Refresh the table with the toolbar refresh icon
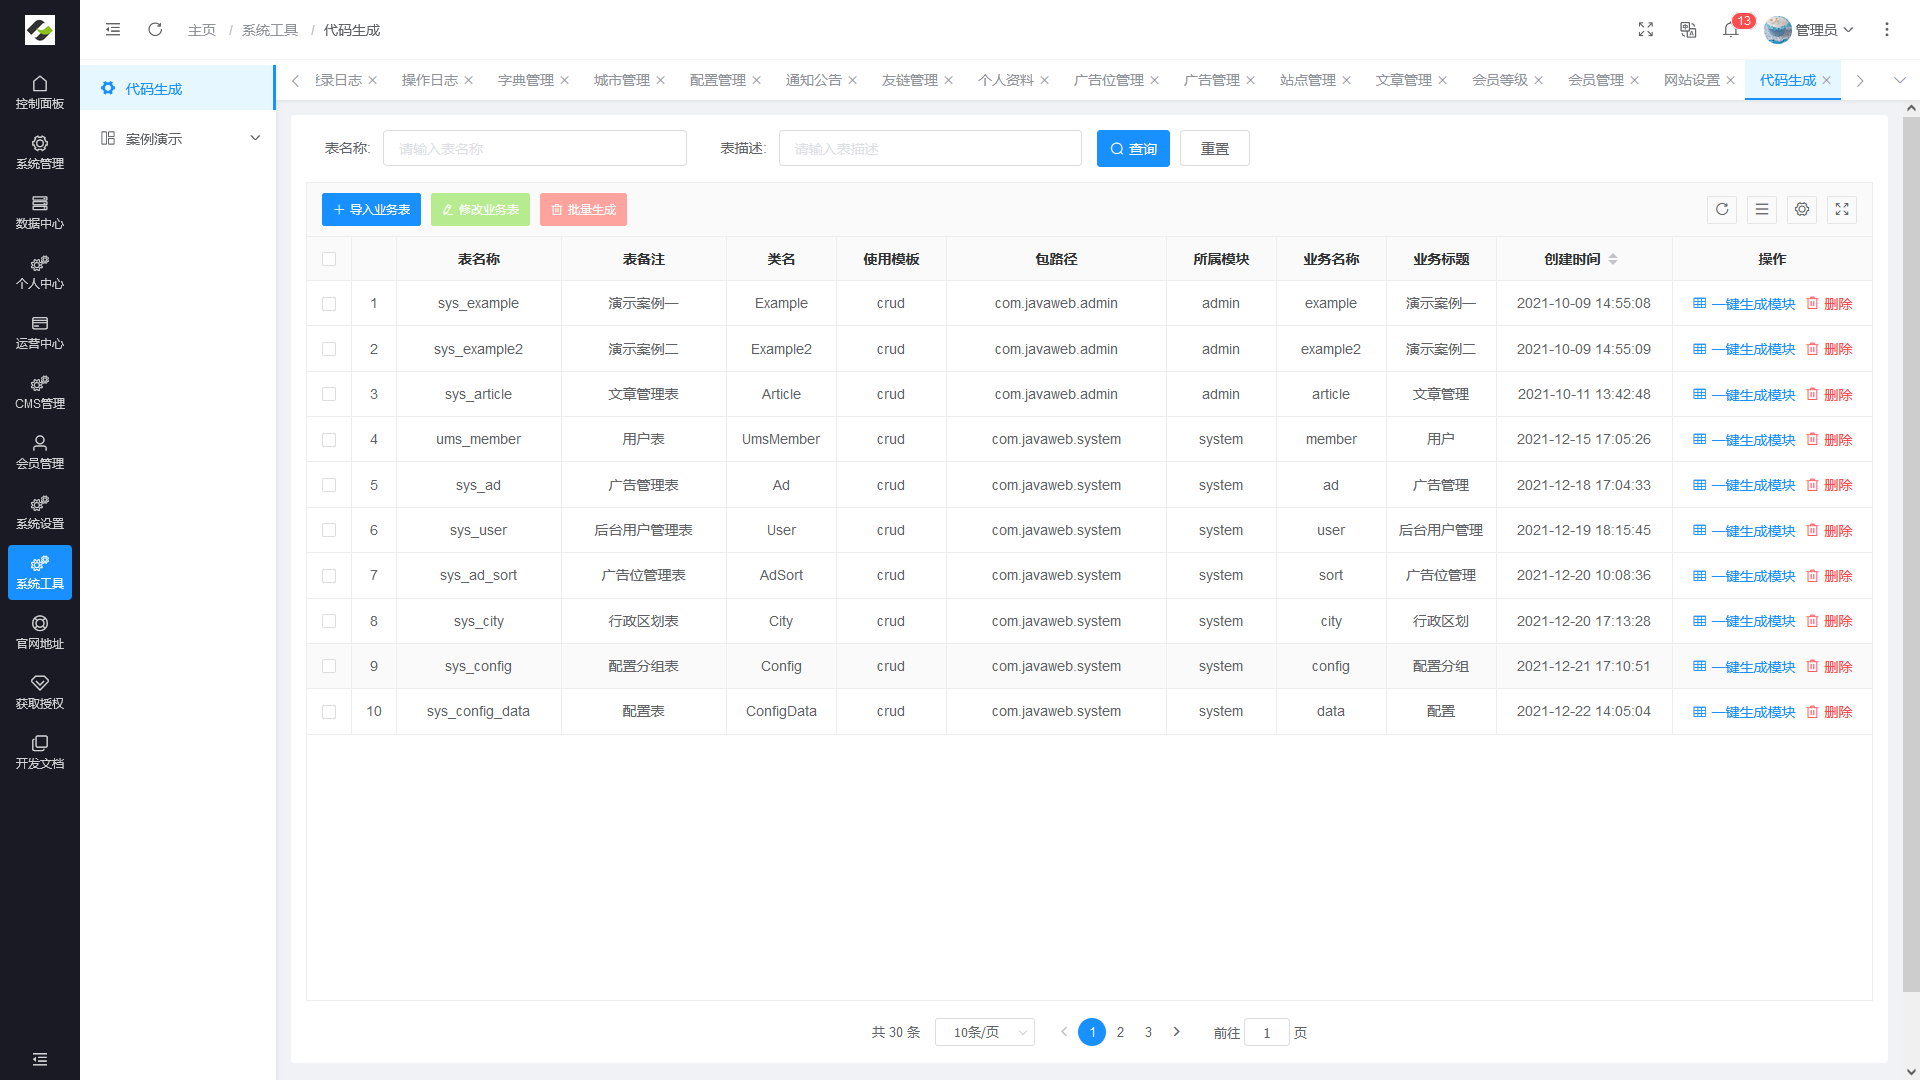 click(x=1722, y=209)
